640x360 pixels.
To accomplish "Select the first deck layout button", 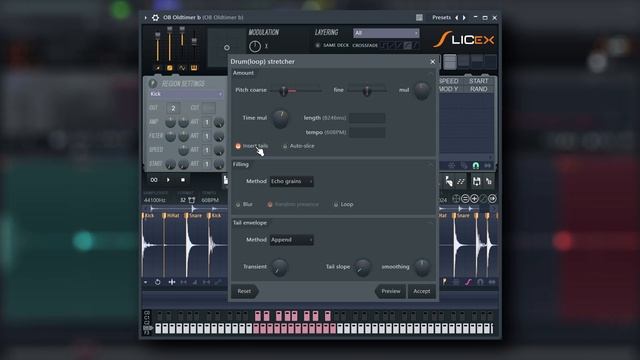I will (450, 62).
